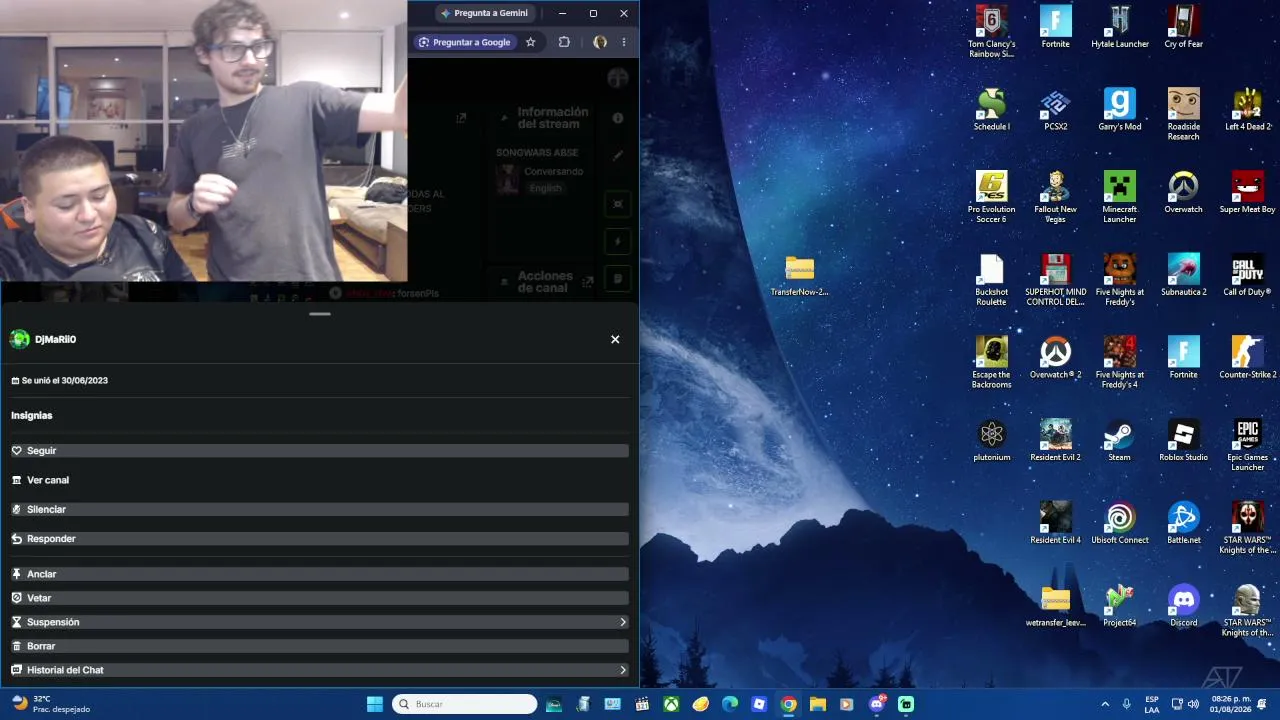This screenshot has width=1280, height=720.
Task: Click the Insignias heading
Action: [x=32, y=415]
